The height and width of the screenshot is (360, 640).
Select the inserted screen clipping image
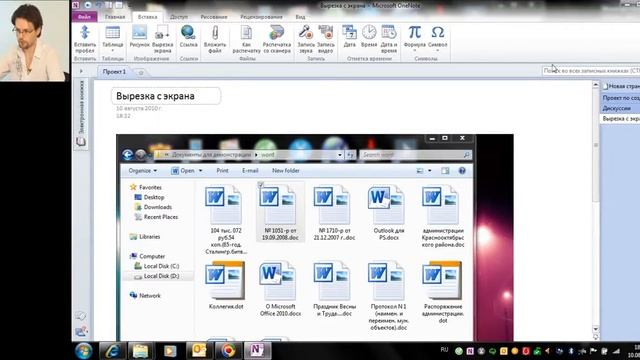[315, 238]
